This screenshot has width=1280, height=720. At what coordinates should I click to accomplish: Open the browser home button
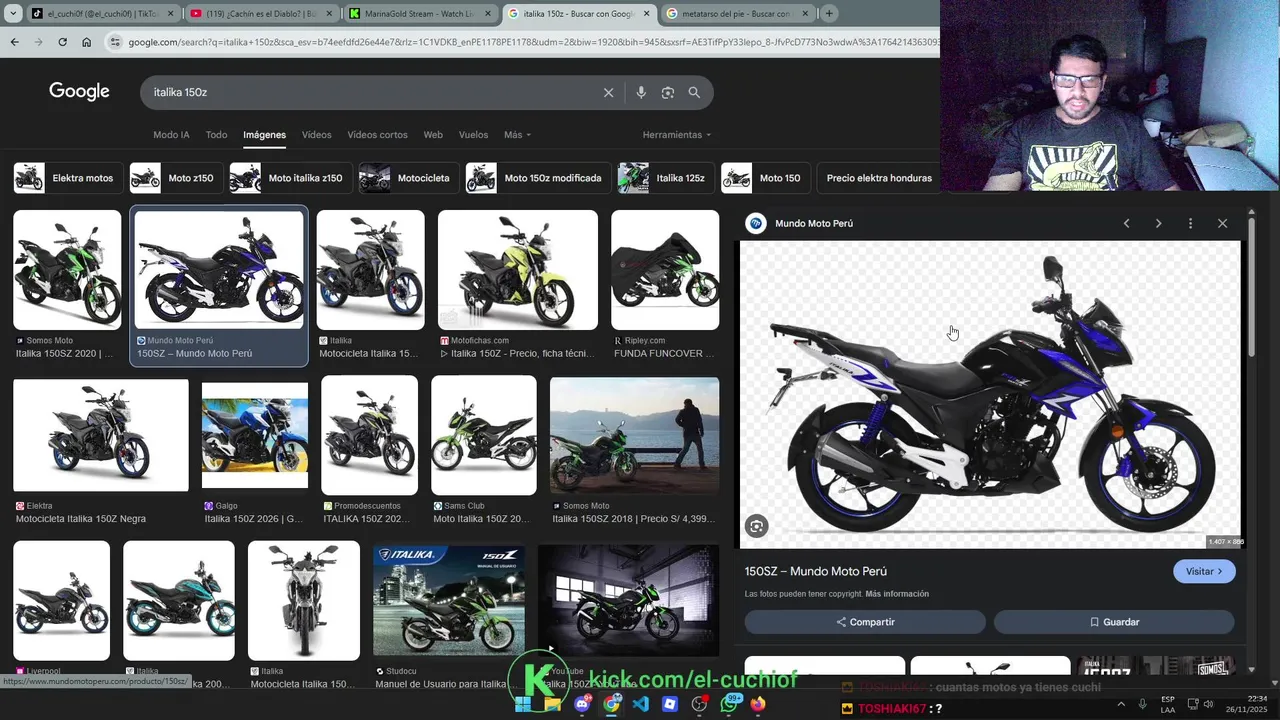(x=86, y=42)
